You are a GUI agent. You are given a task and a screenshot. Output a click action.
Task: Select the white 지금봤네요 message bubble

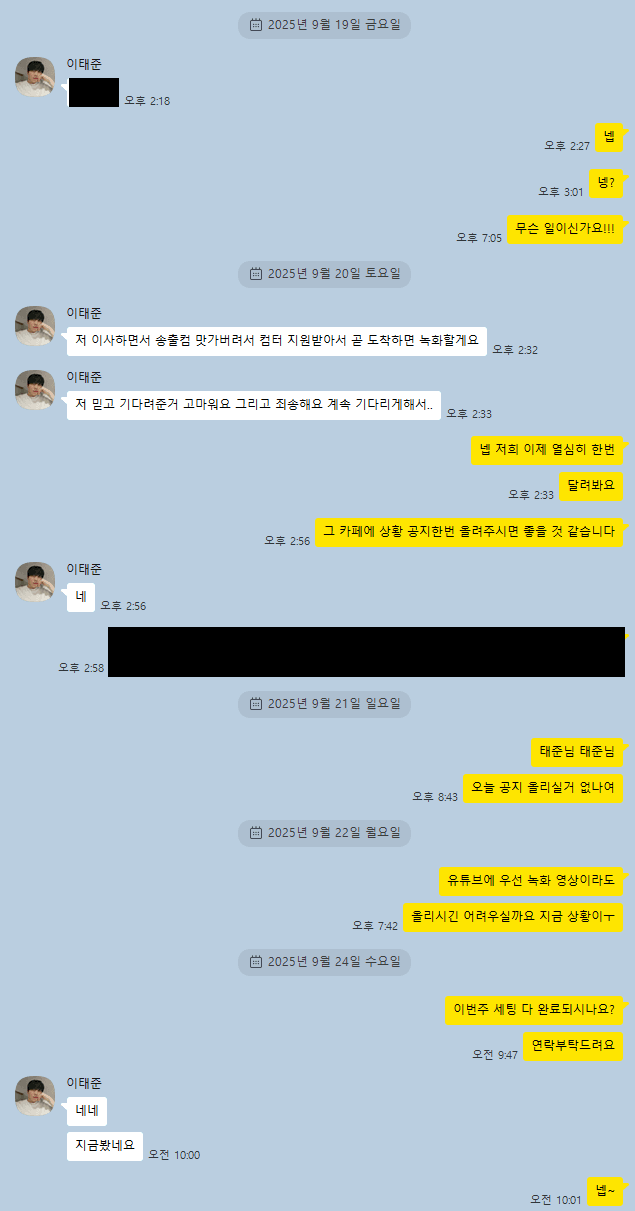105,1146
